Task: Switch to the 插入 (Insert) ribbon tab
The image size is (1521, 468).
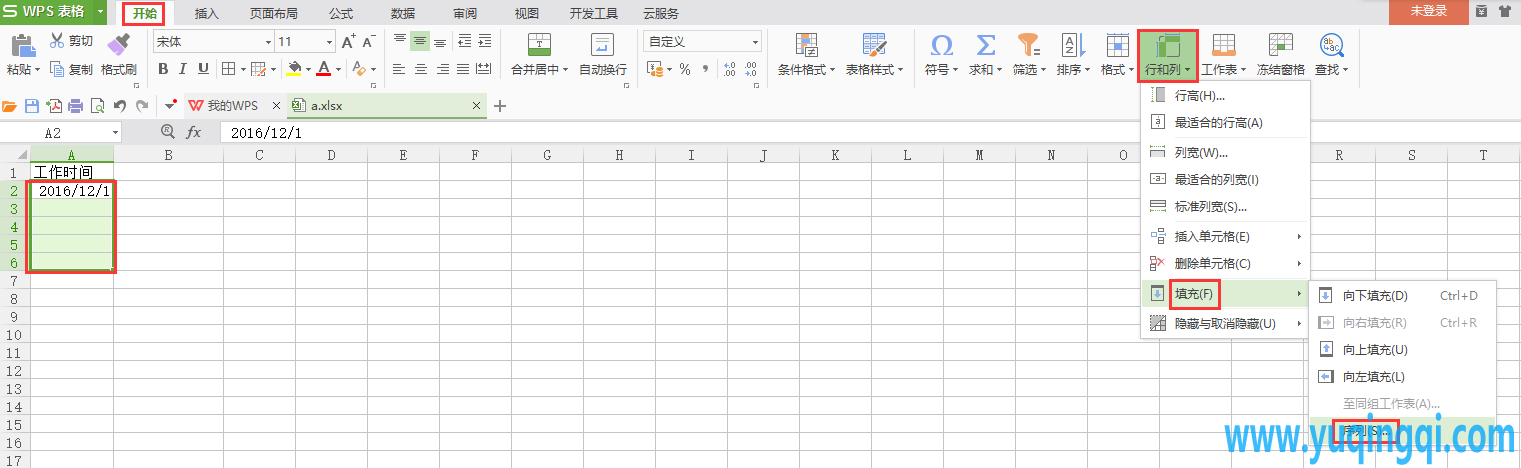Action: [x=207, y=13]
